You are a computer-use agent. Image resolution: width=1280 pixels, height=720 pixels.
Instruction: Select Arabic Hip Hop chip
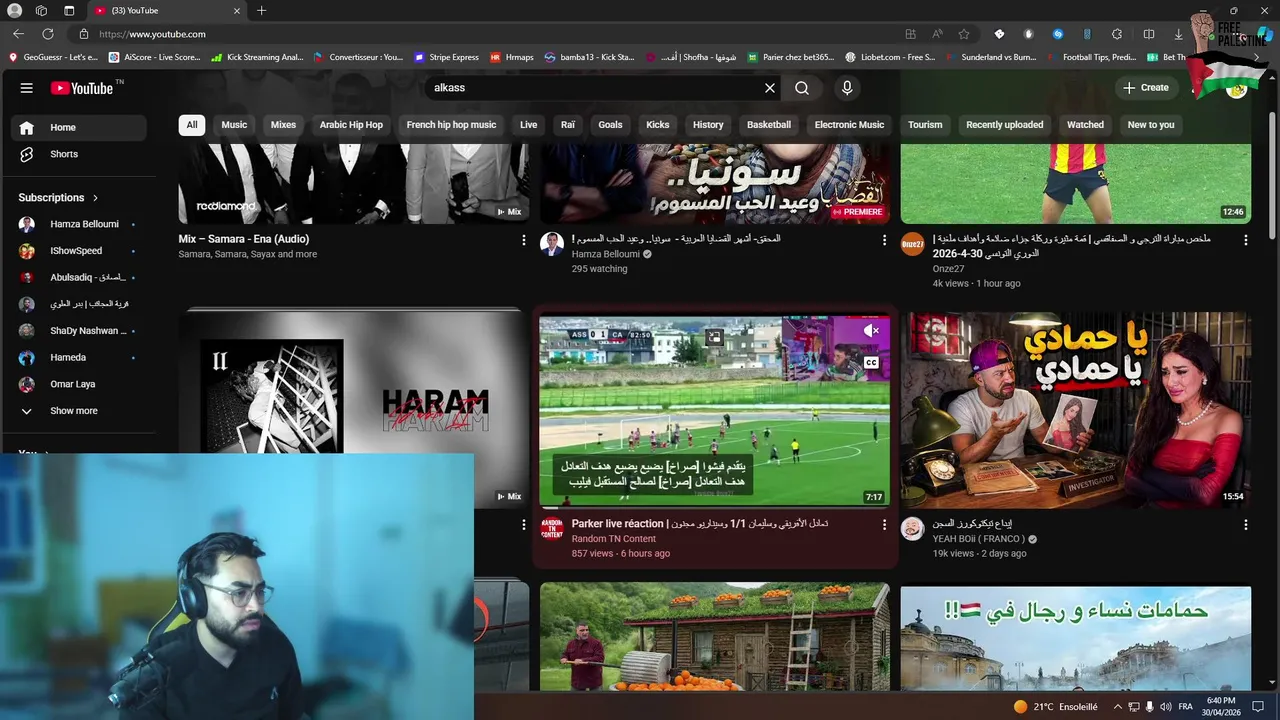[x=351, y=125]
